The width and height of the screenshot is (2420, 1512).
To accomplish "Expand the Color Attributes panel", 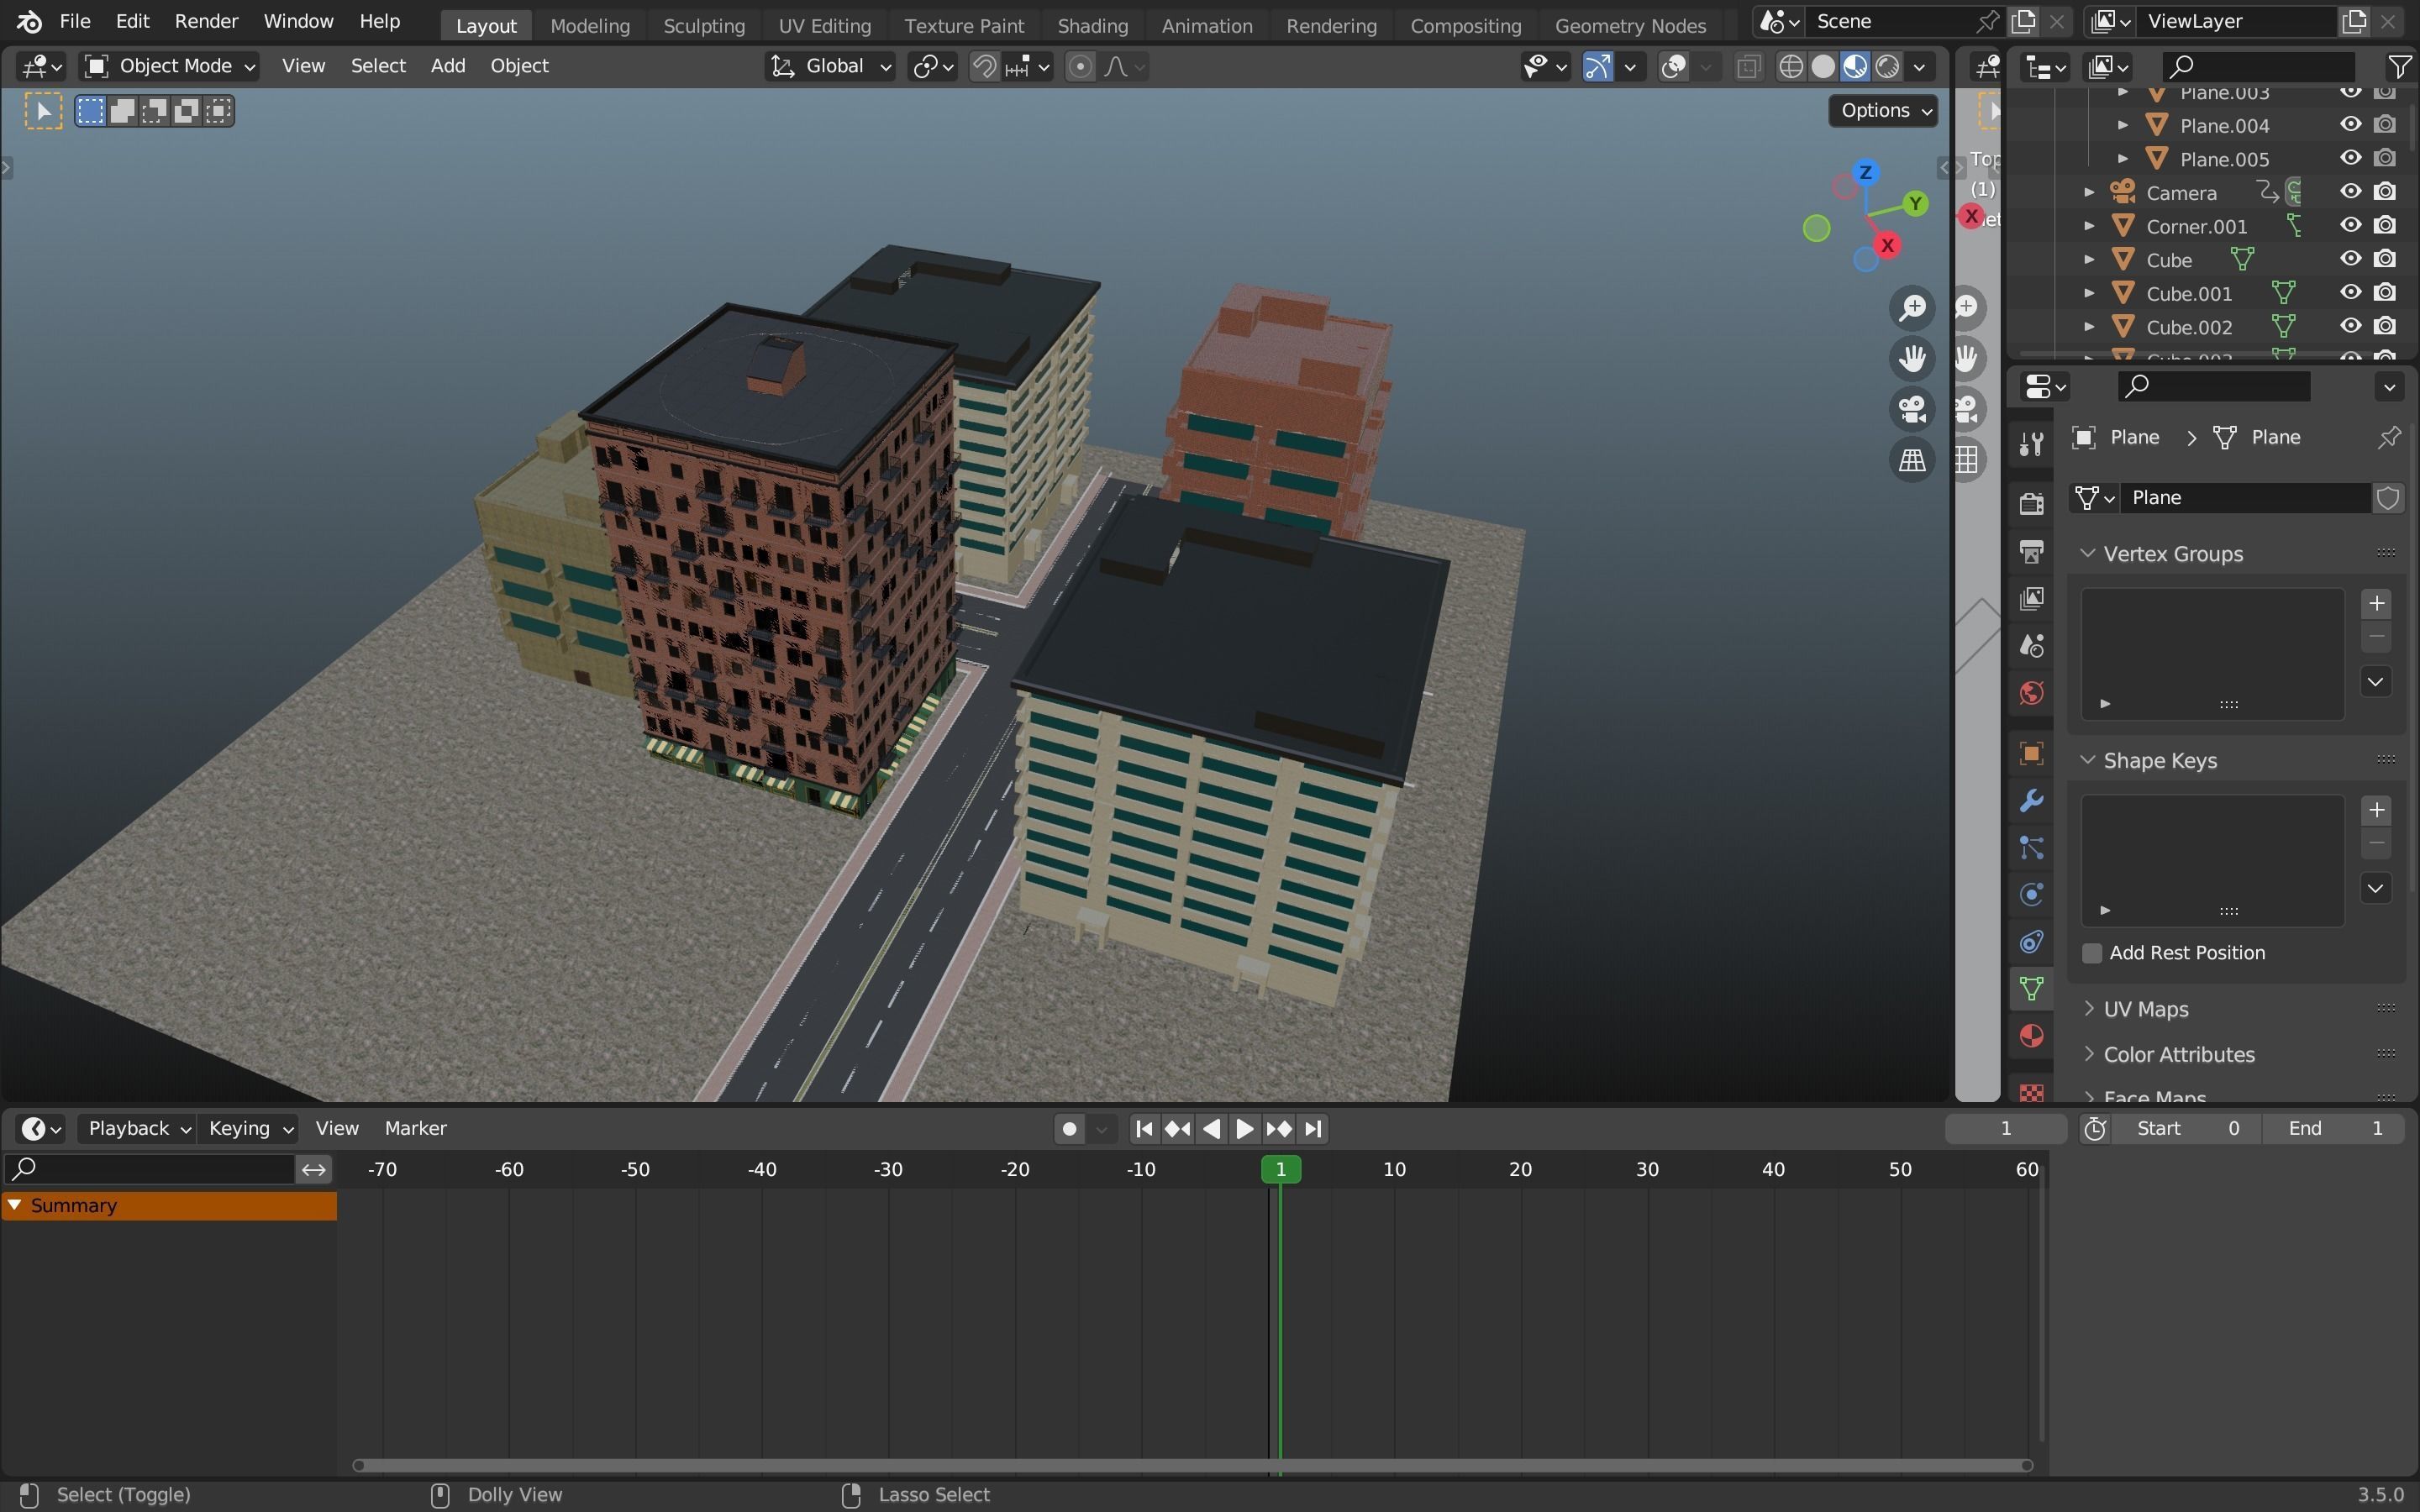I will click(x=2088, y=1054).
